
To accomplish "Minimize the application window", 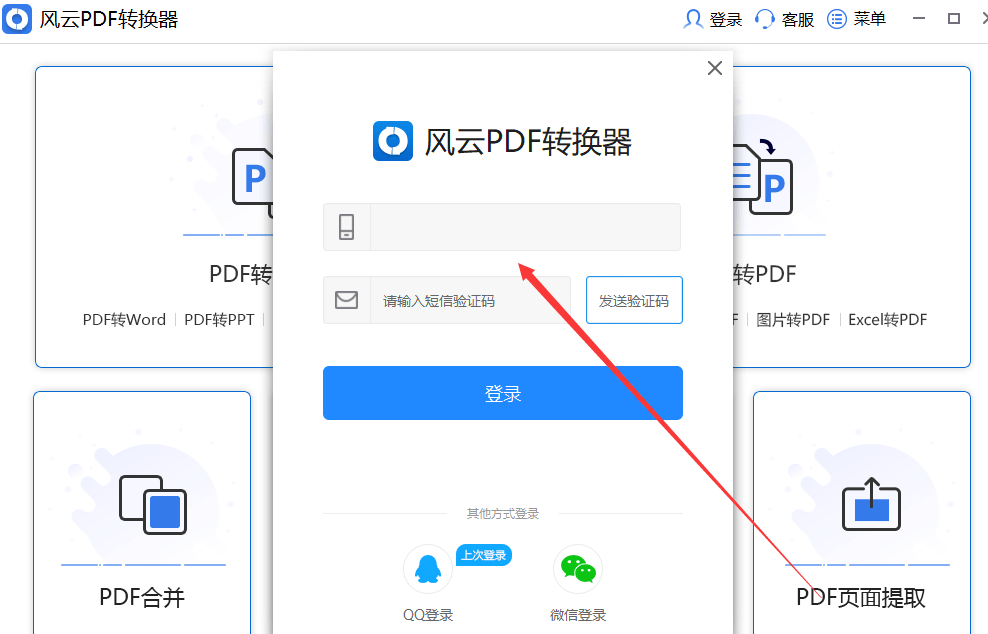I will pos(919,19).
